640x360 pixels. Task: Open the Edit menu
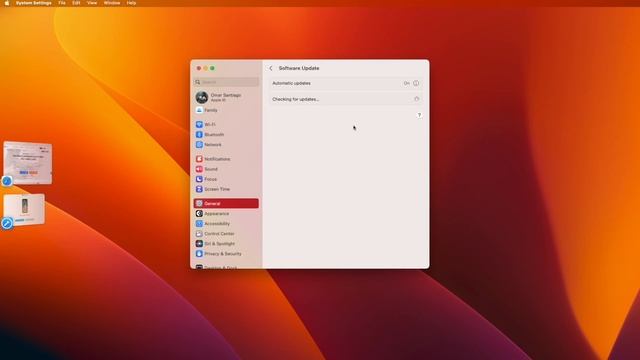pos(76,3)
